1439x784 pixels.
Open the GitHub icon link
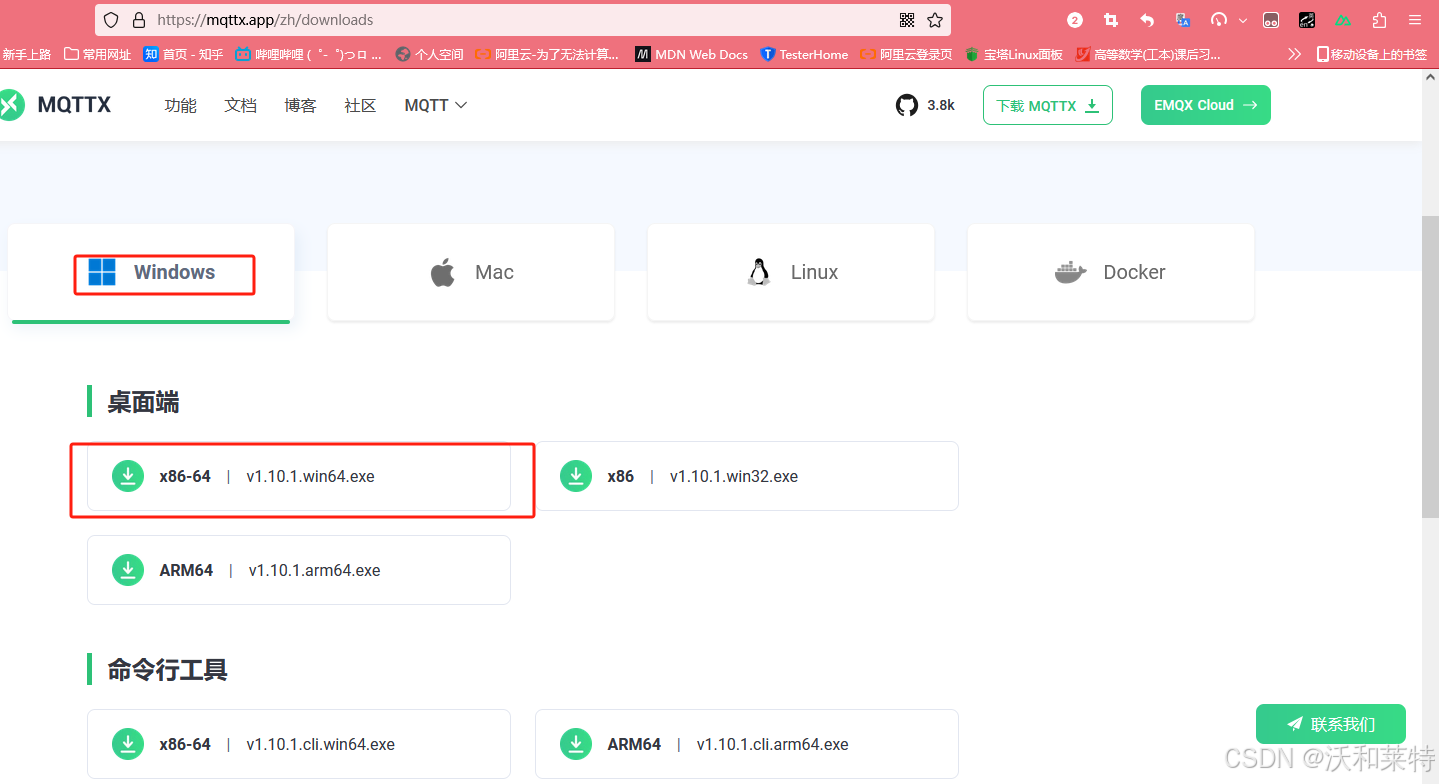coord(907,105)
